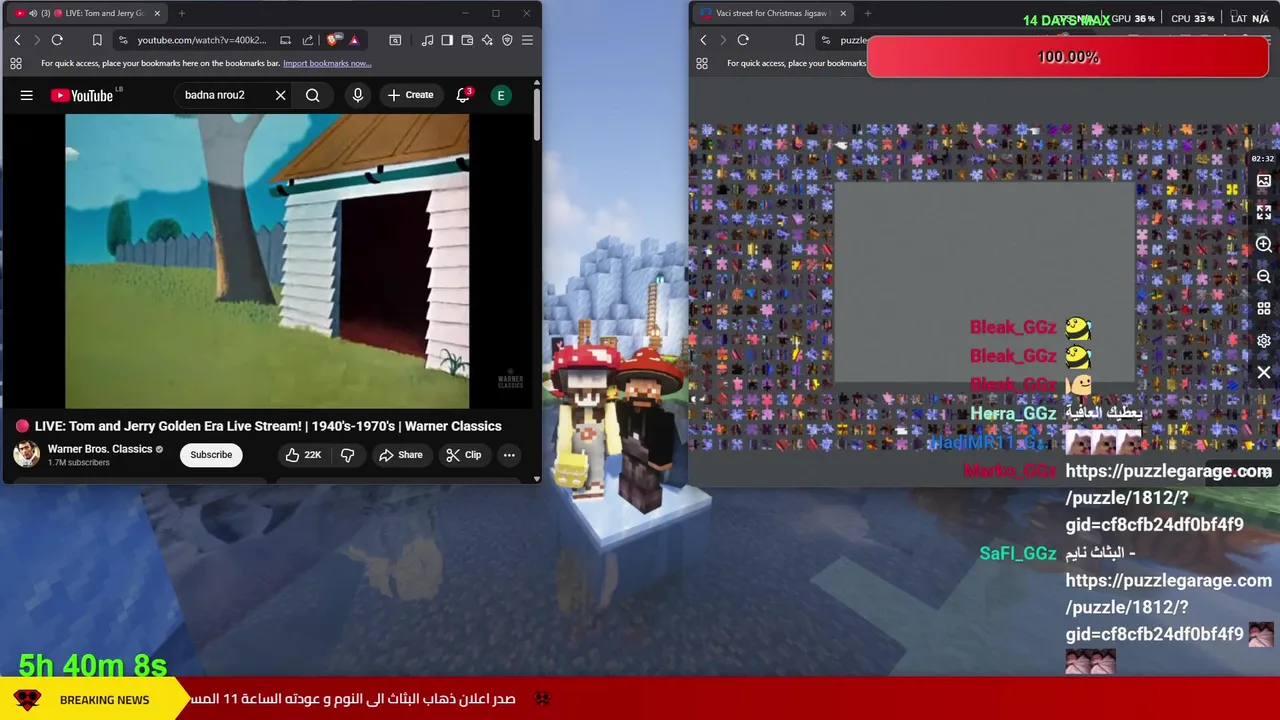Open the apps grid icon in puzzle window bookmarks bar
This screenshot has width=1280, height=720.
[702, 63]
